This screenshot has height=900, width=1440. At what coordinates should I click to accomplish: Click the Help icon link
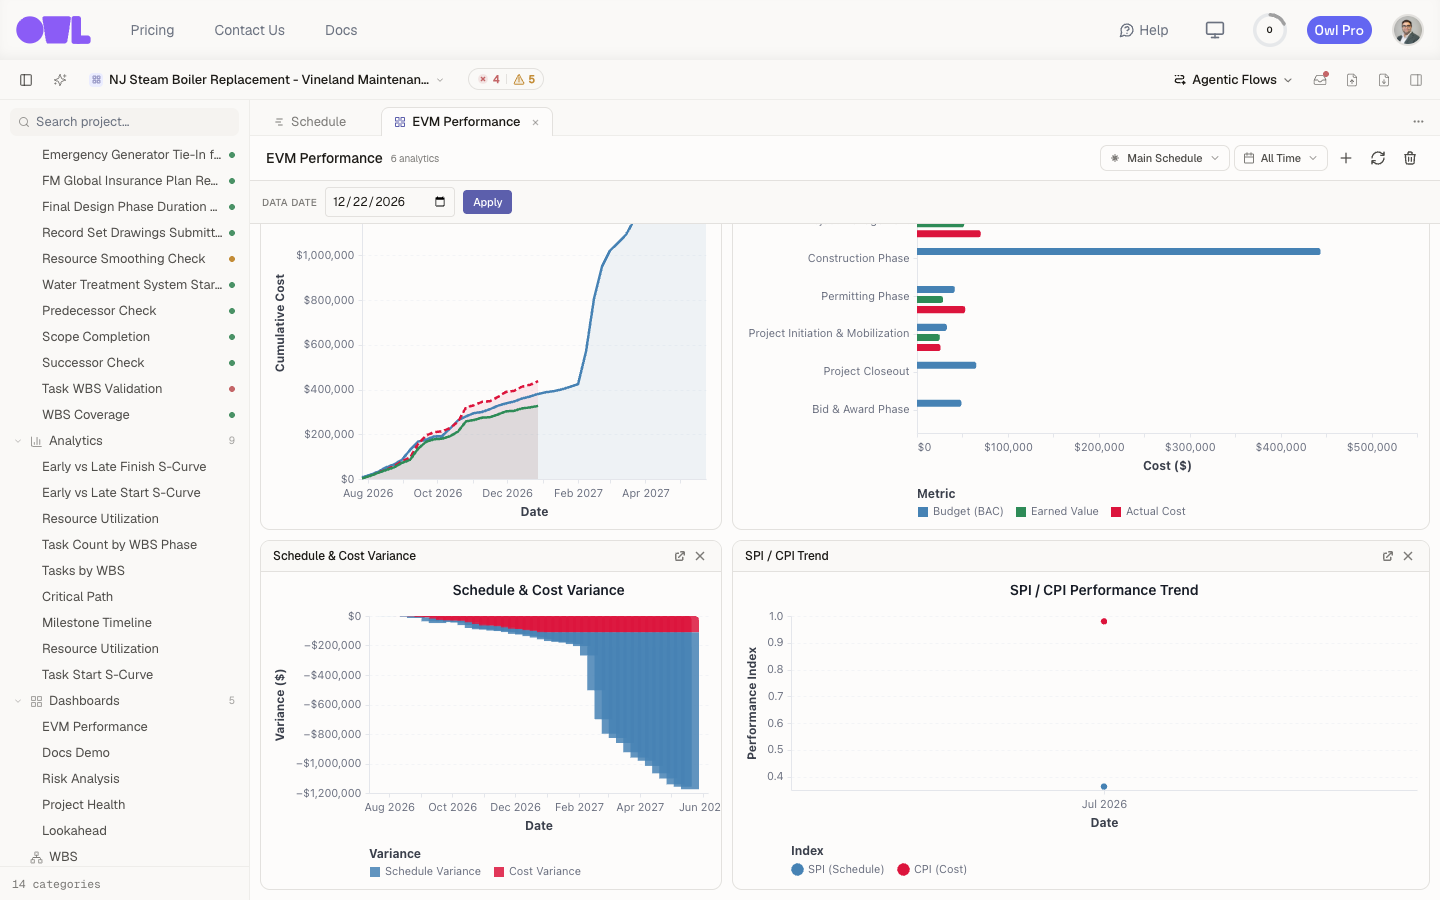pos(1144,30)
